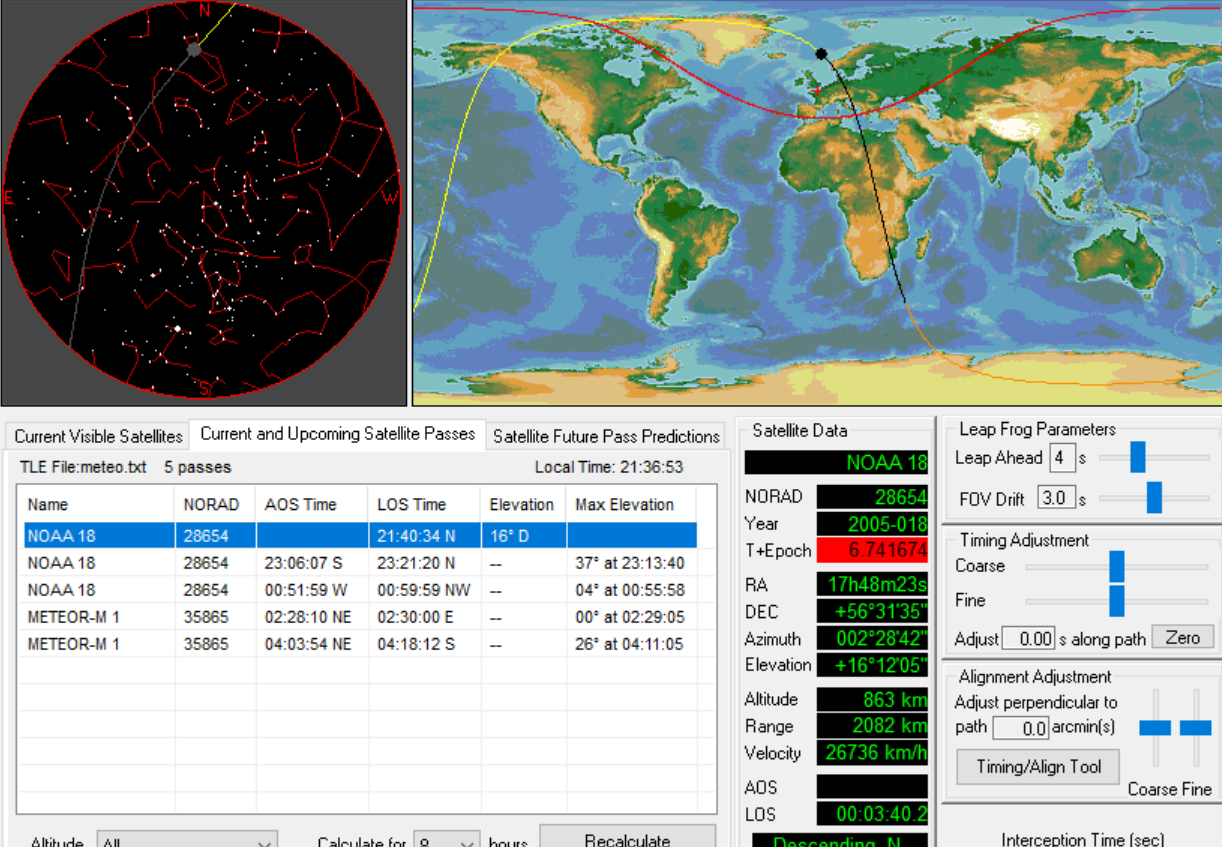Image resolution: width=1222 pixels, height=847 pixels.
Task: Click the red T+Epoch value
Action: click(x=873, y=550)
